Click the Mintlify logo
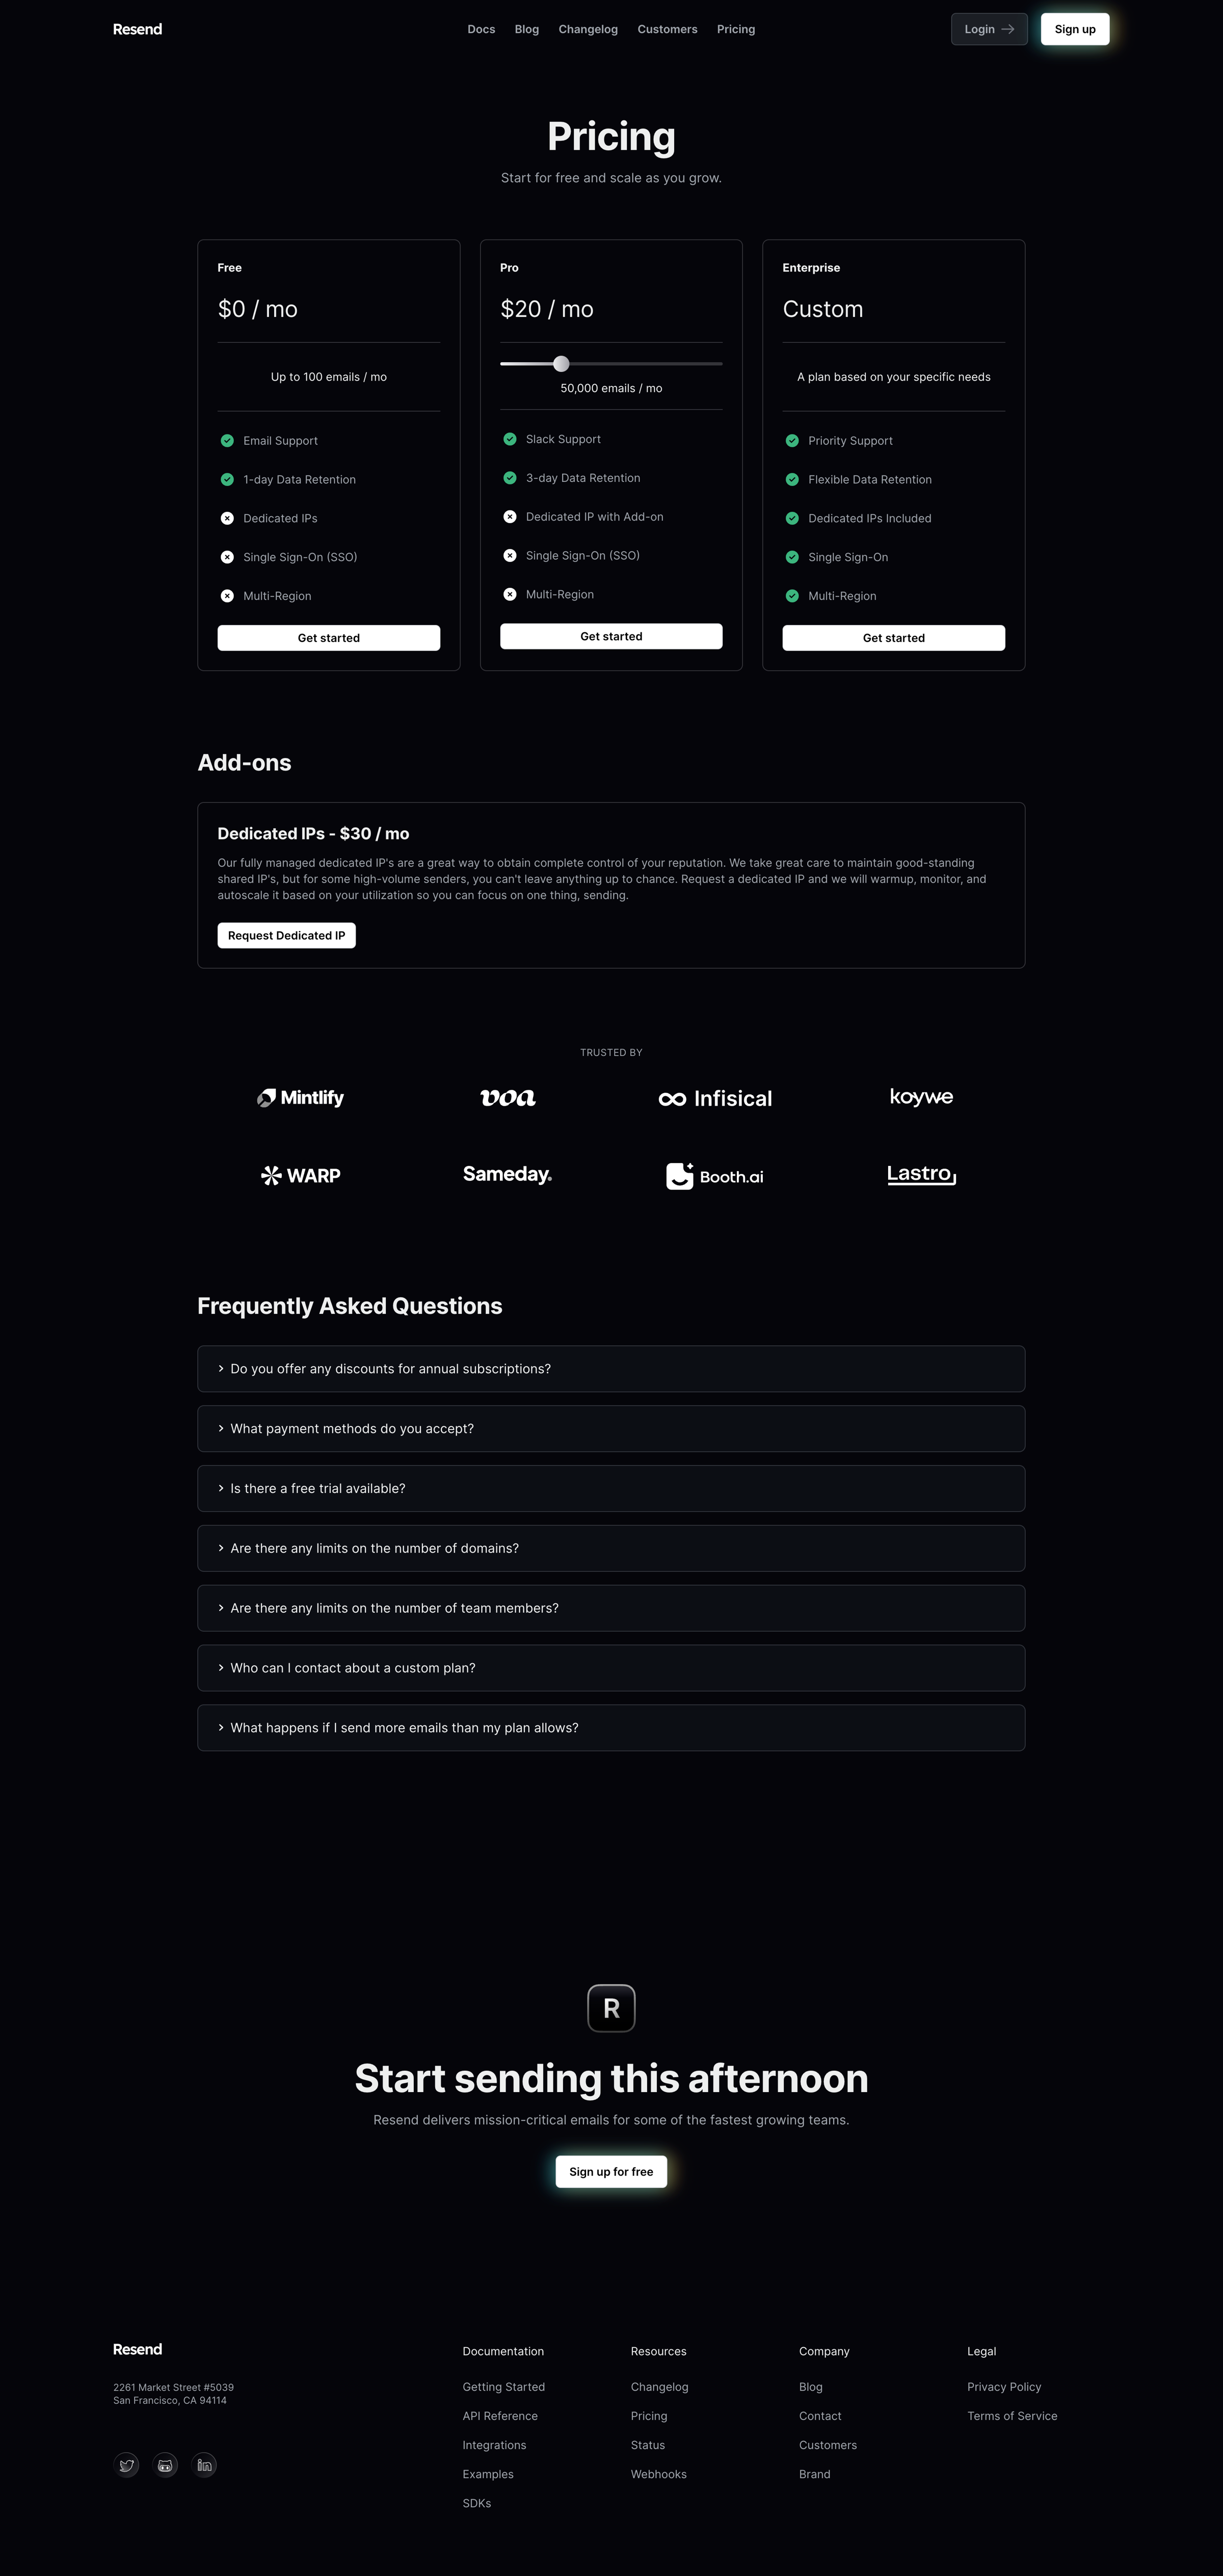This screenshot has height=2576, width=1223. [300, 1098]
